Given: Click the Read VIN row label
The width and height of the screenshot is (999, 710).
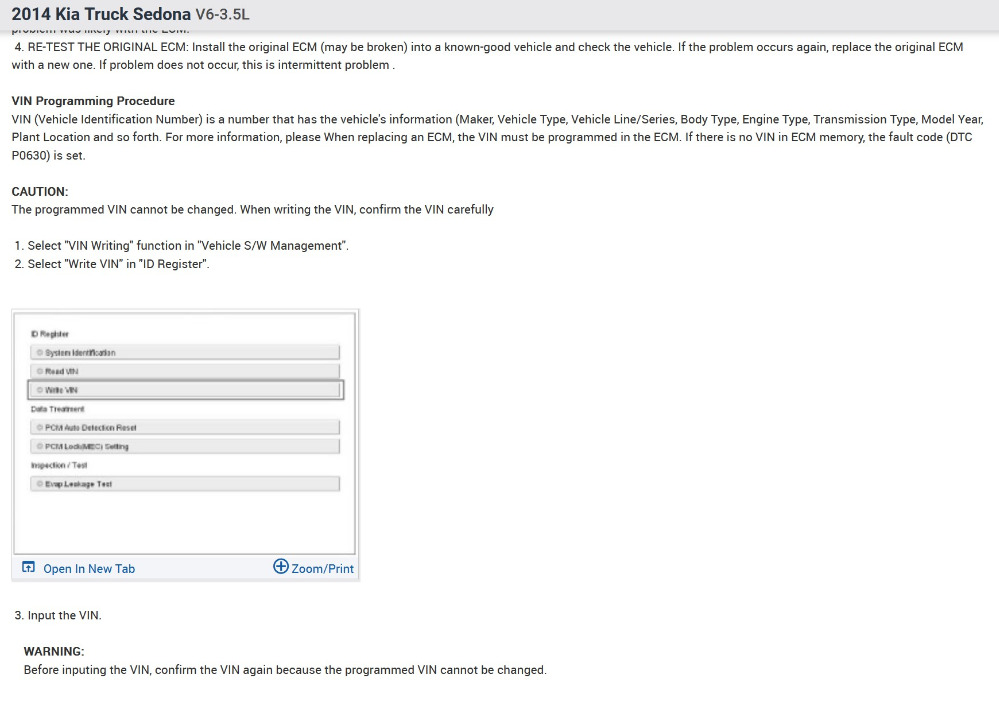Looking at the screenshot, I should point(62,372).
